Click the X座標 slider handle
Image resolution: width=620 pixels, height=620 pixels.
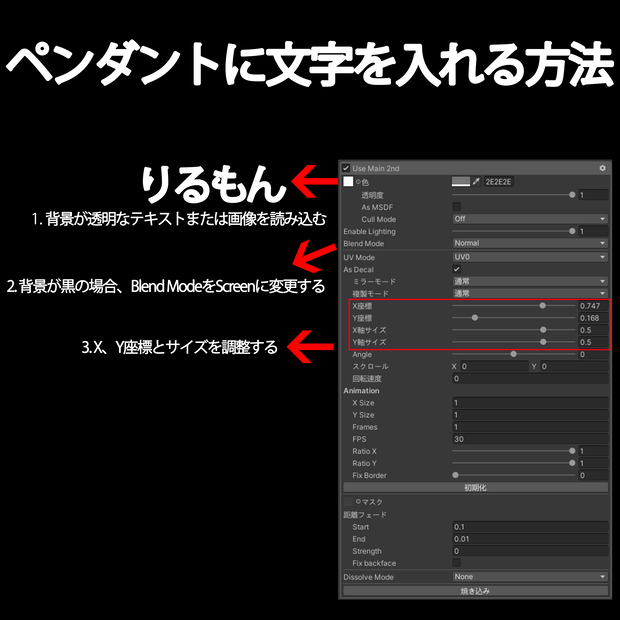(542, 306)
